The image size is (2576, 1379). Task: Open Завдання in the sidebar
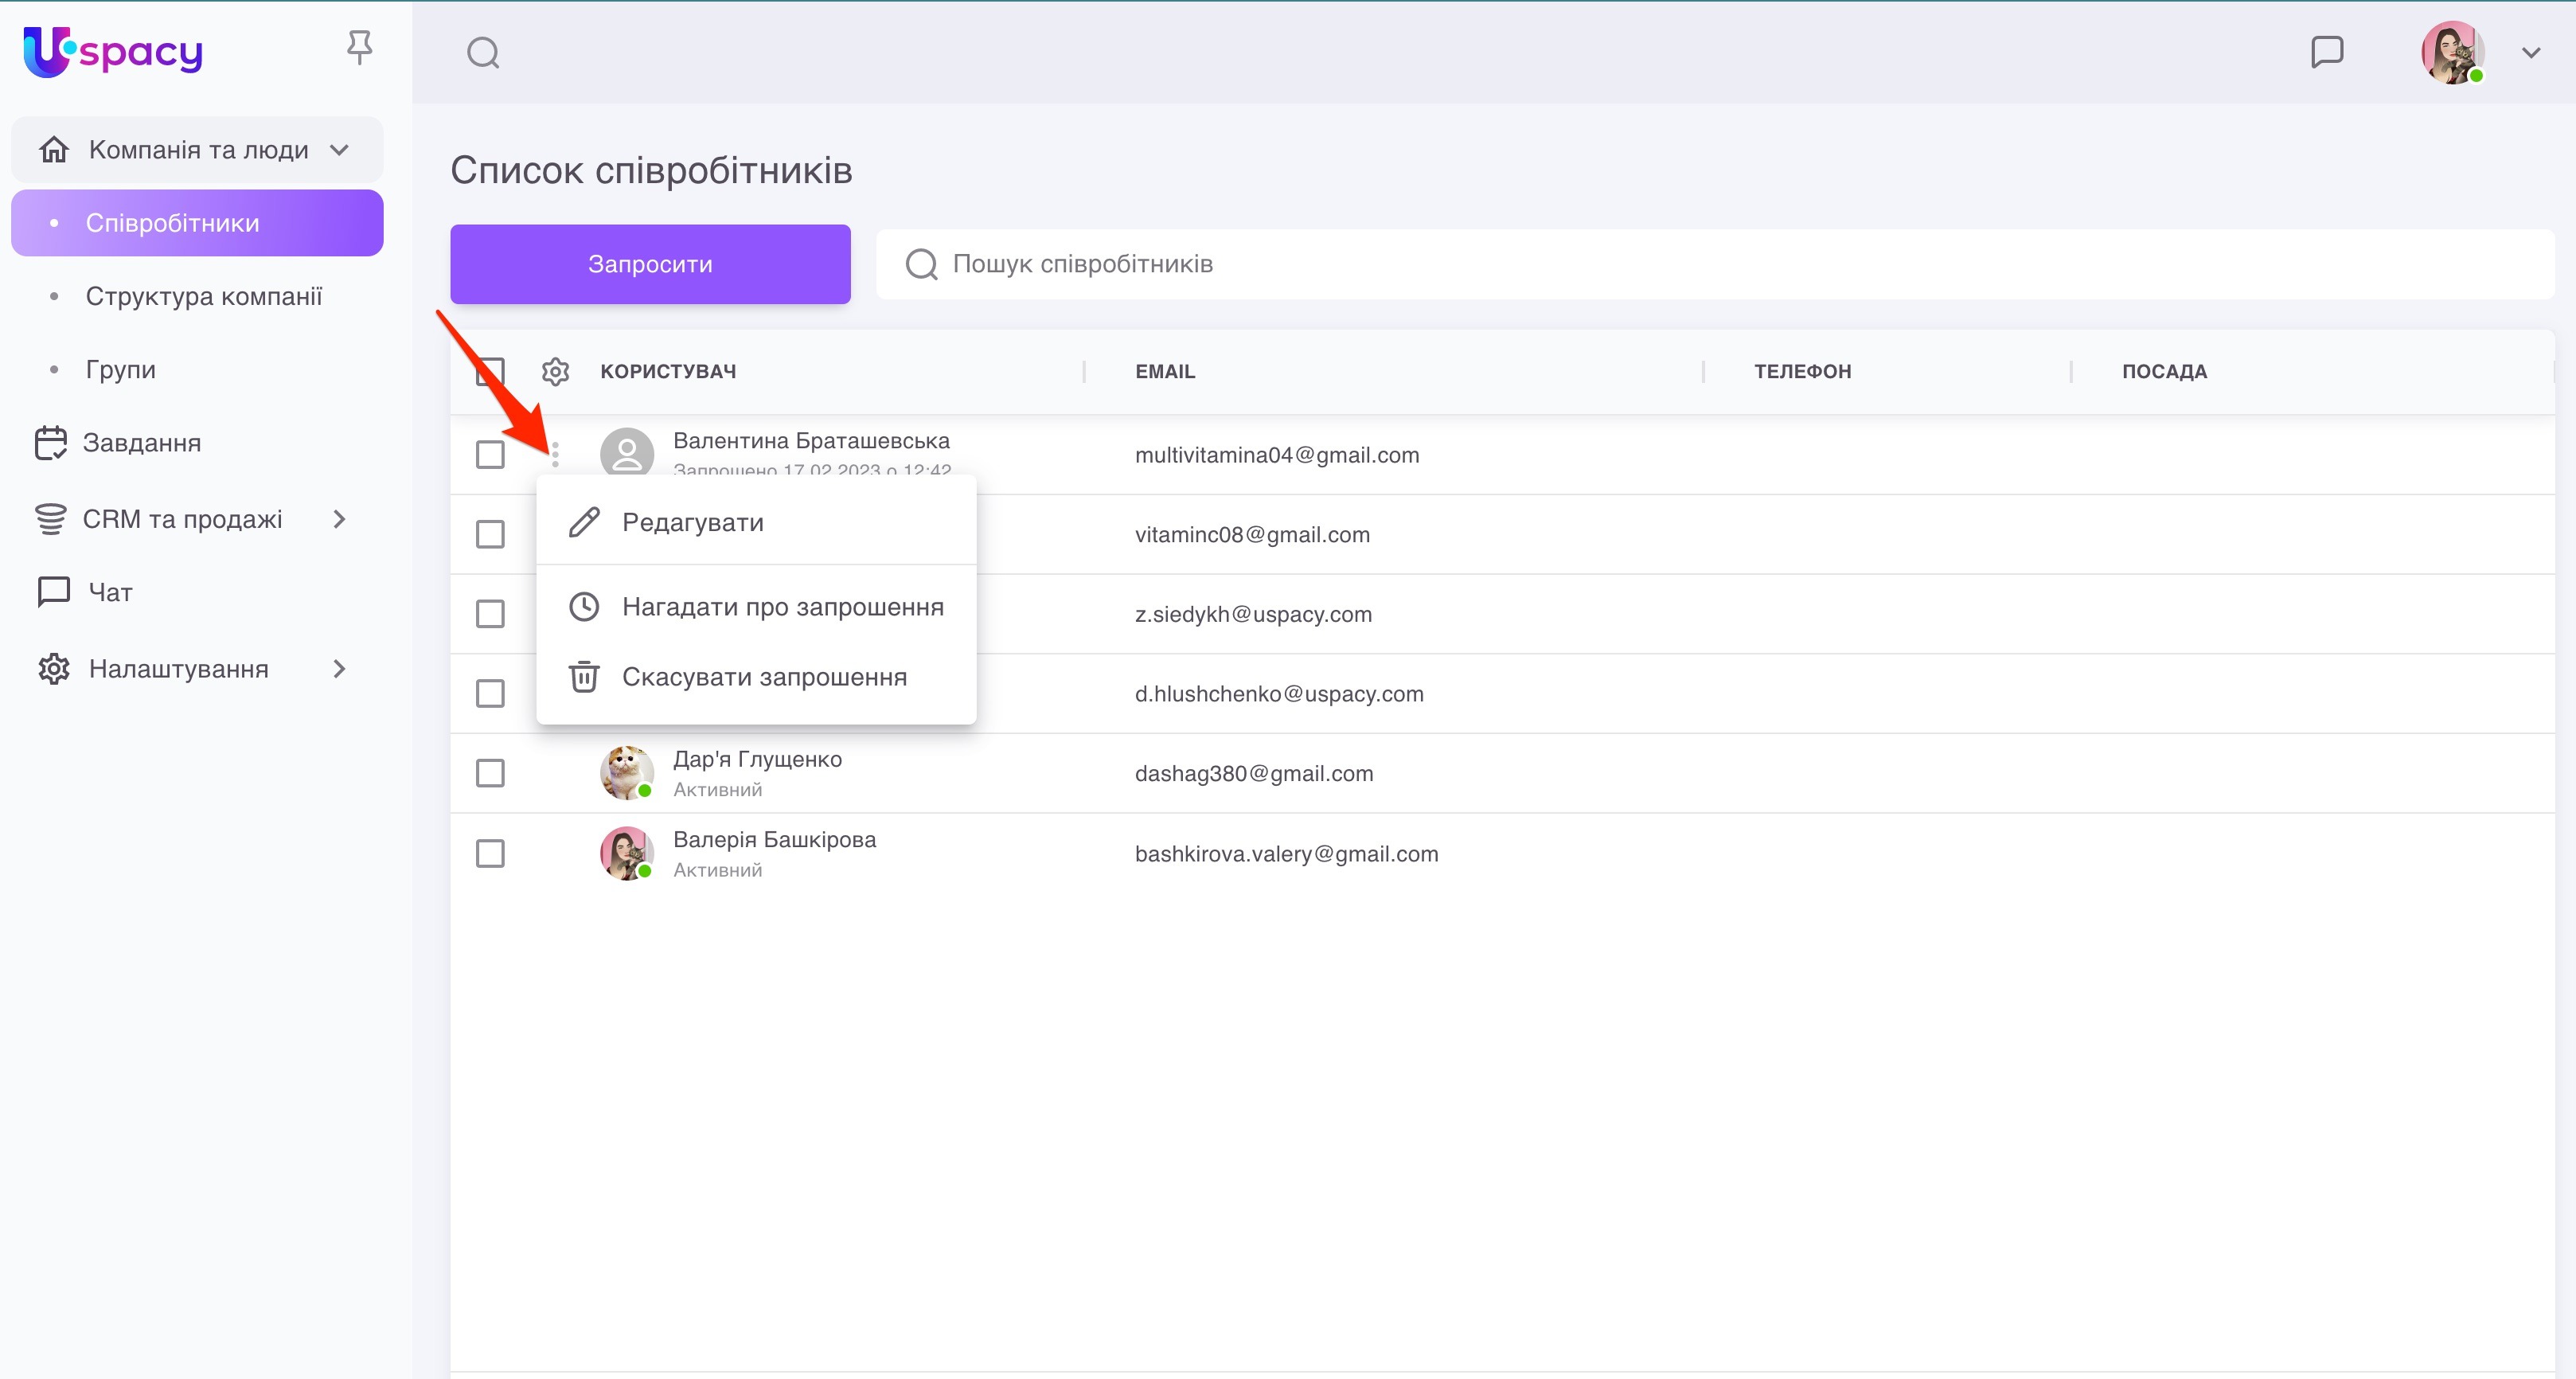click(x=141, y=443)
